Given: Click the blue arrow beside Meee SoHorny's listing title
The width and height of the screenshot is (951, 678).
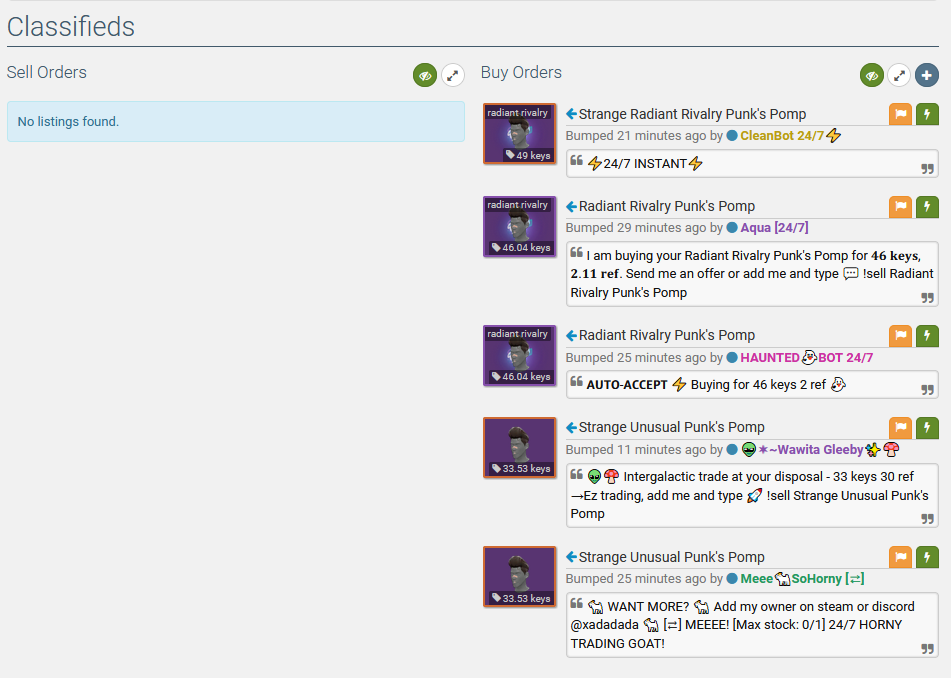Looking at the screenshot, I should click(571, 557).
